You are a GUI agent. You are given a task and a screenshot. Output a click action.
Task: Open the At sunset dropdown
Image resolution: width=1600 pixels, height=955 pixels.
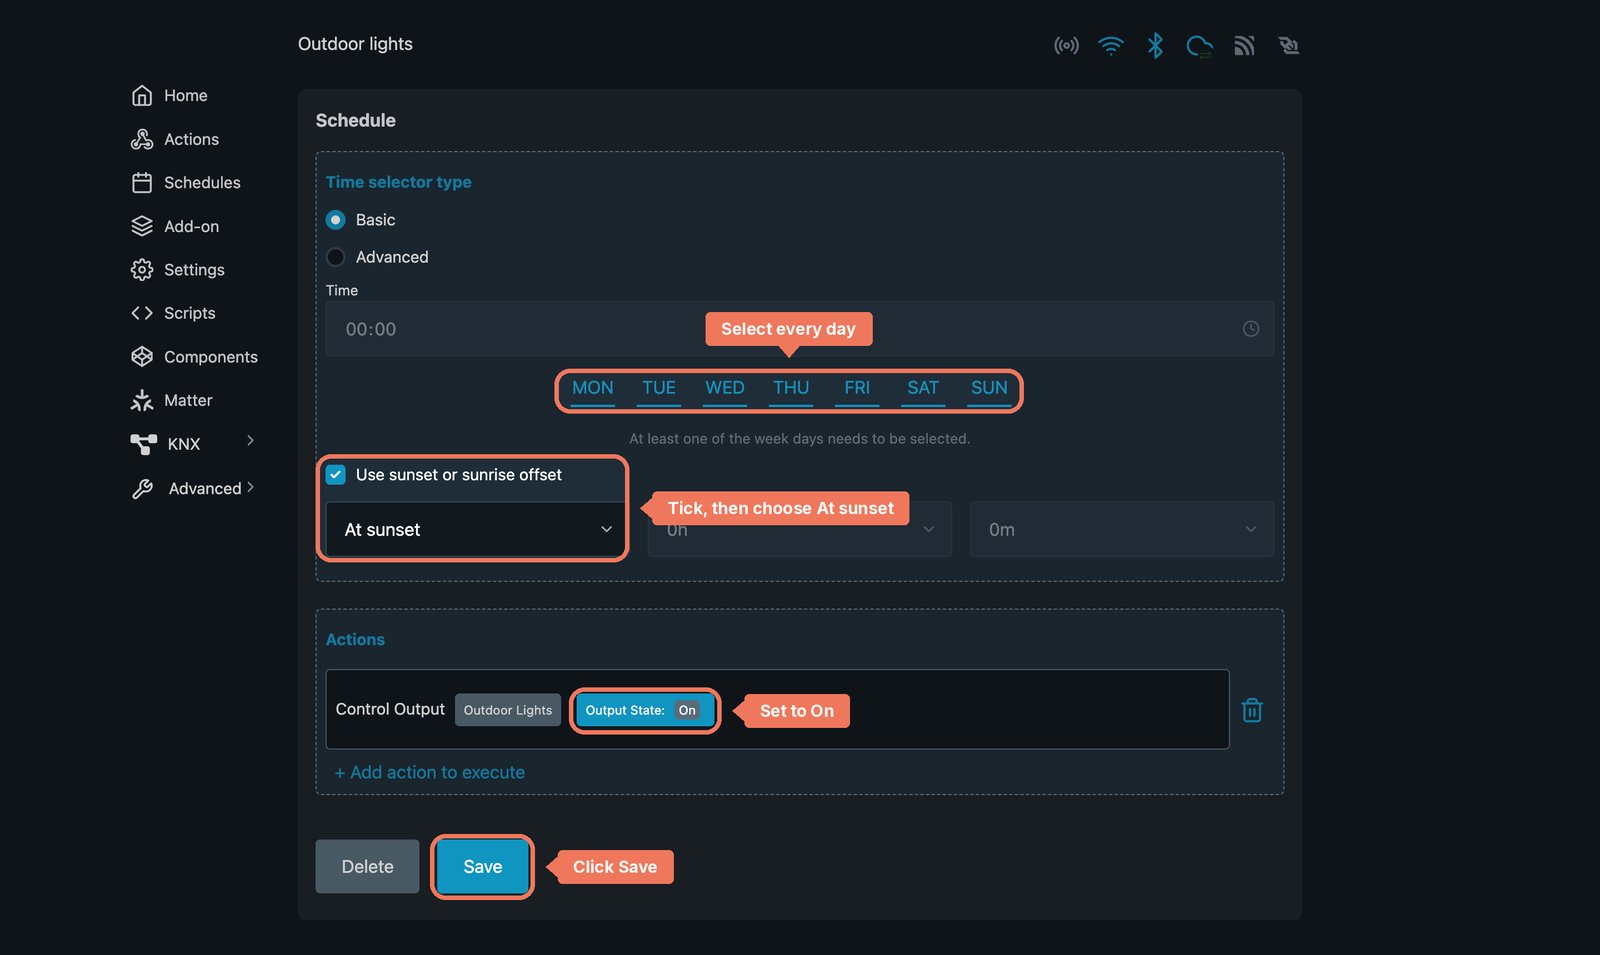475,529
